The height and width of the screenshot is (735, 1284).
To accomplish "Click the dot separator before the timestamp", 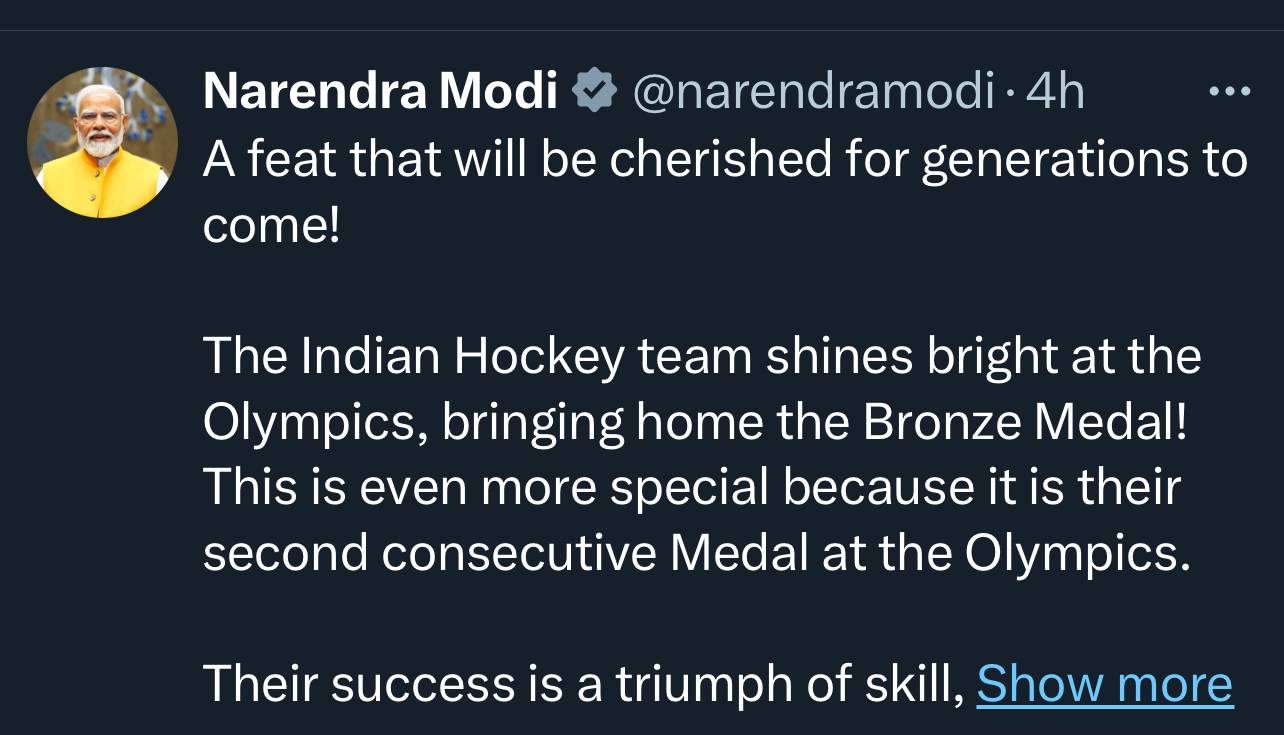I will pyautogui.click(x=1011, y=94).
